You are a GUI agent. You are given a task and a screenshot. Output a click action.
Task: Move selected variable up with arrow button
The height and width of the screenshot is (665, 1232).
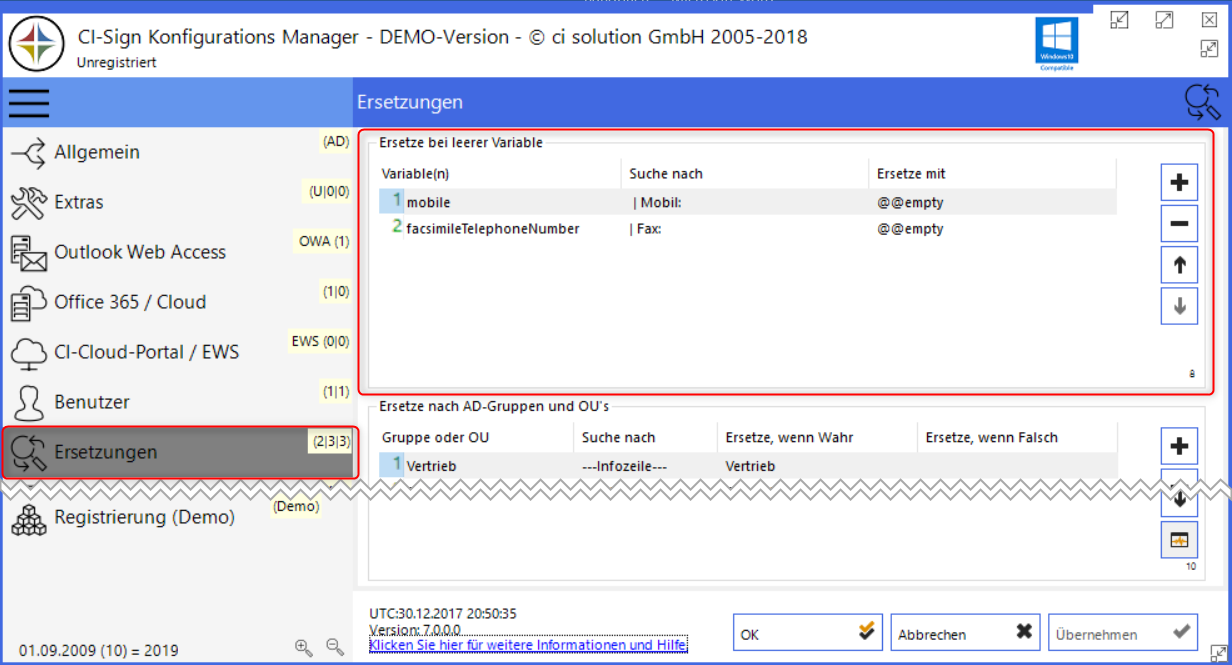click(1179, 265)
